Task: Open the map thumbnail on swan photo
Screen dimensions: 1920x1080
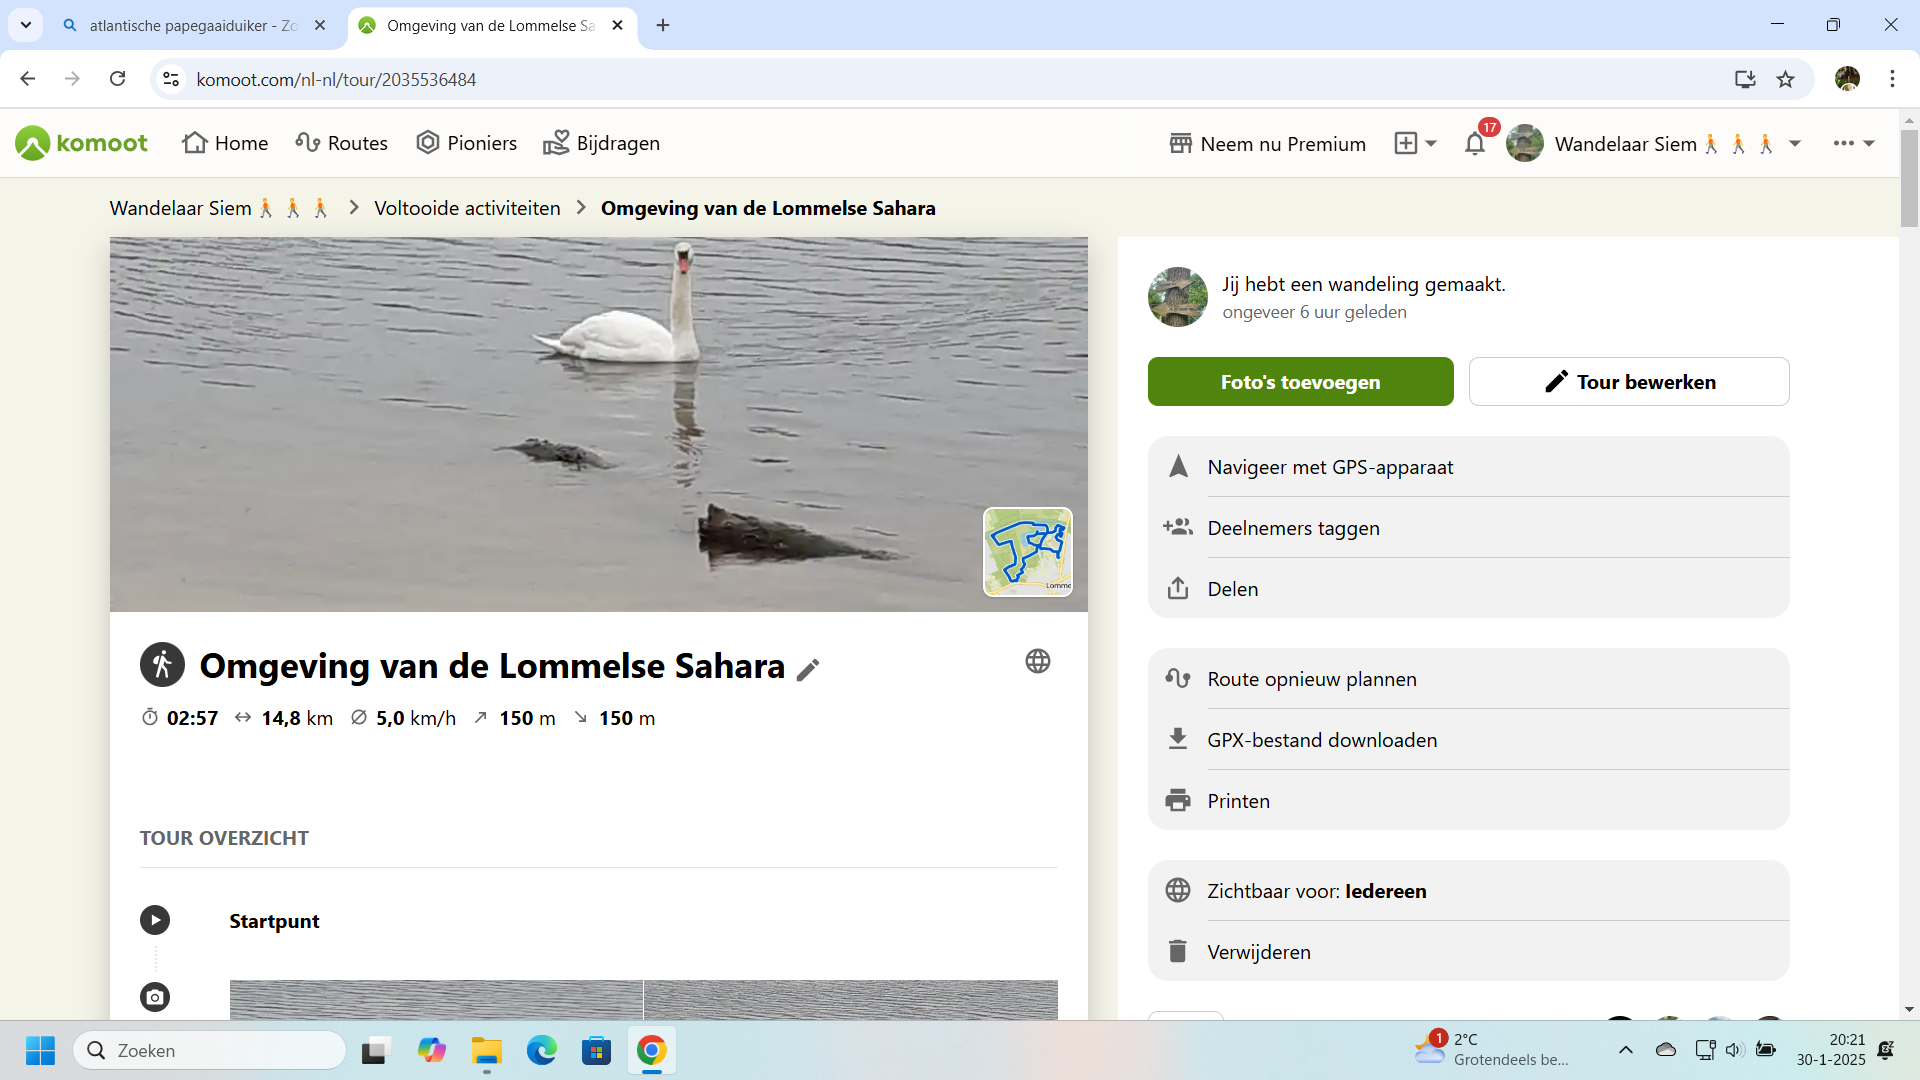Action: (1027, 552)
